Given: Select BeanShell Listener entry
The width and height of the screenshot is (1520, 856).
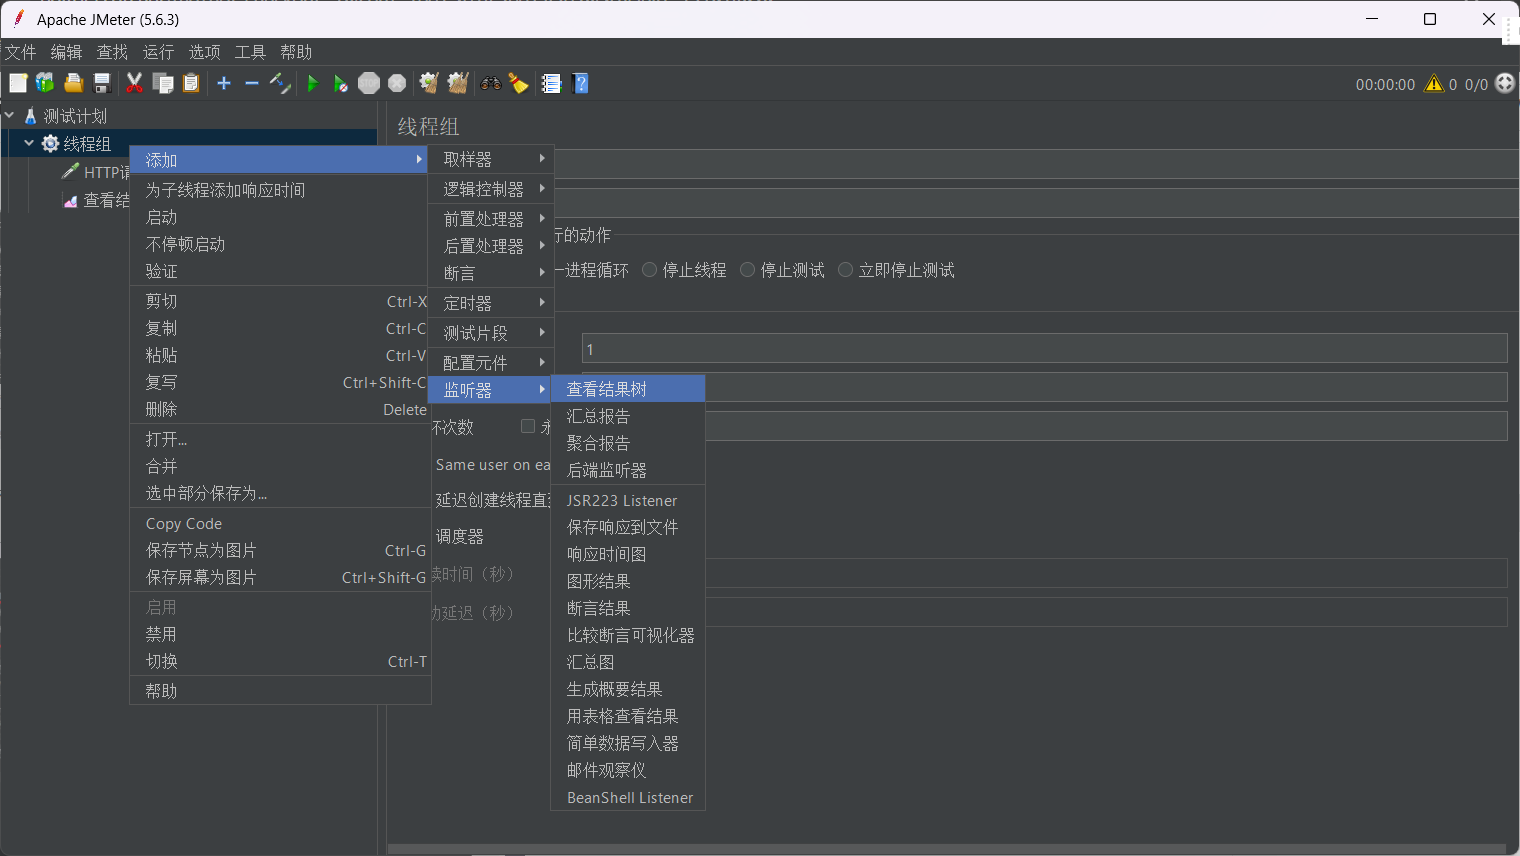Looking at the screenshot, I should click(x=628, y=797).
